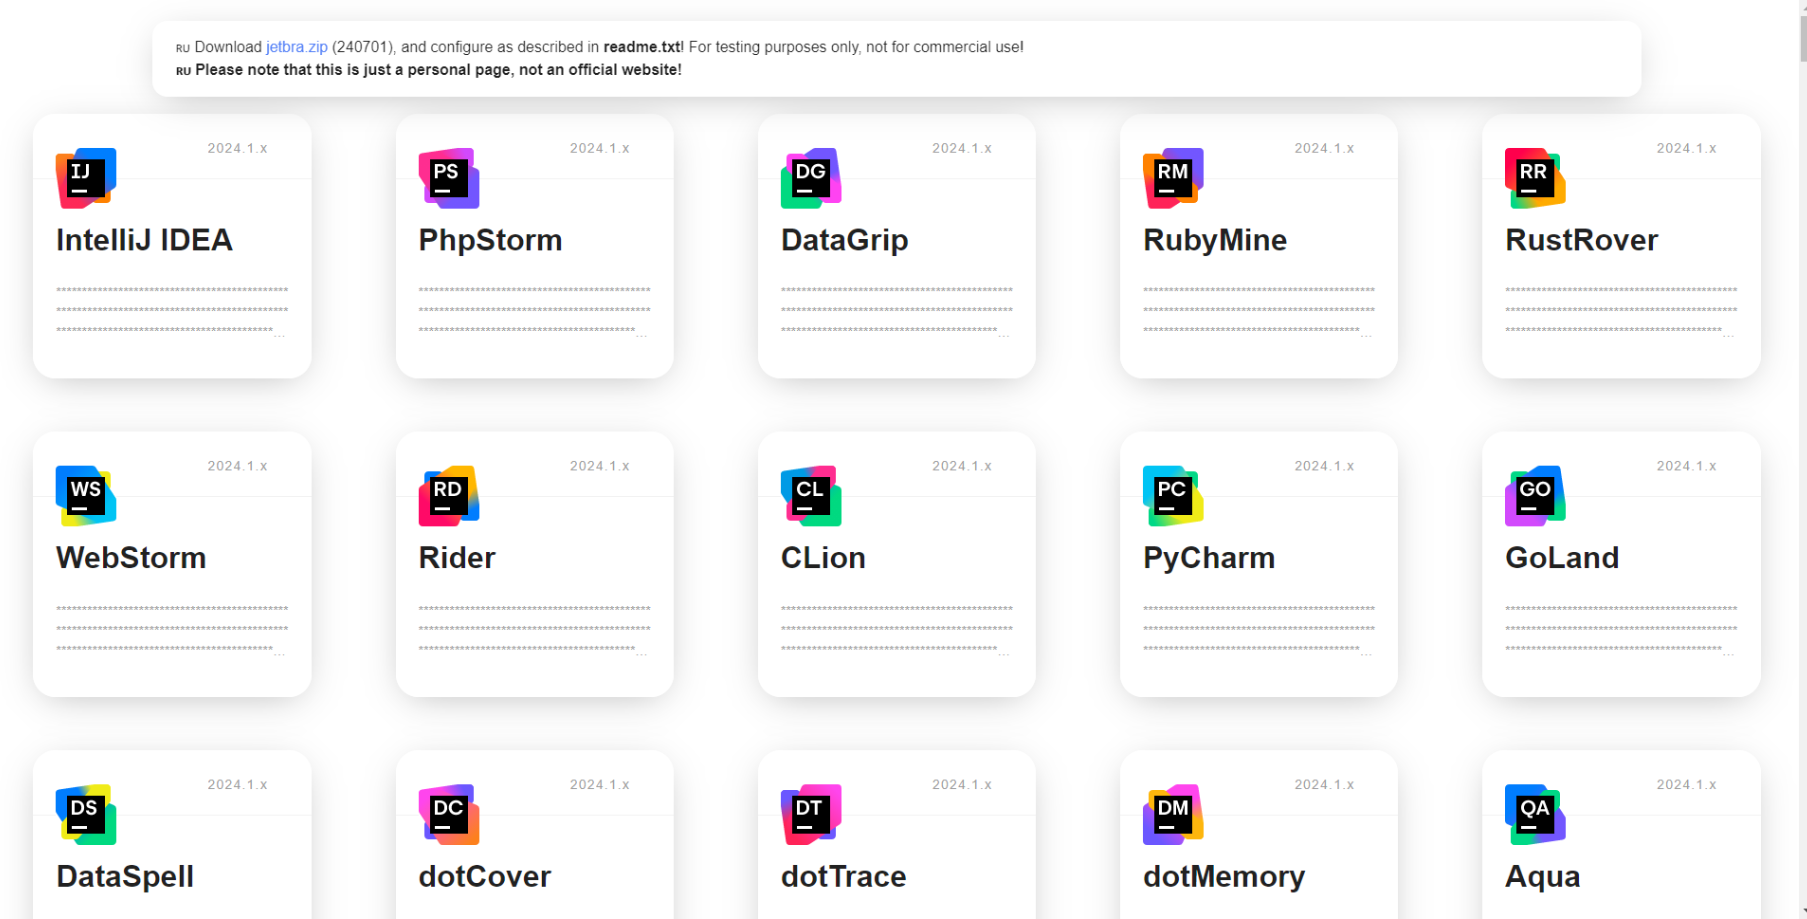Click the 2024.1.x version on GoLand card
Screen dimensions: 1807x919
[x=1686, y=466]
